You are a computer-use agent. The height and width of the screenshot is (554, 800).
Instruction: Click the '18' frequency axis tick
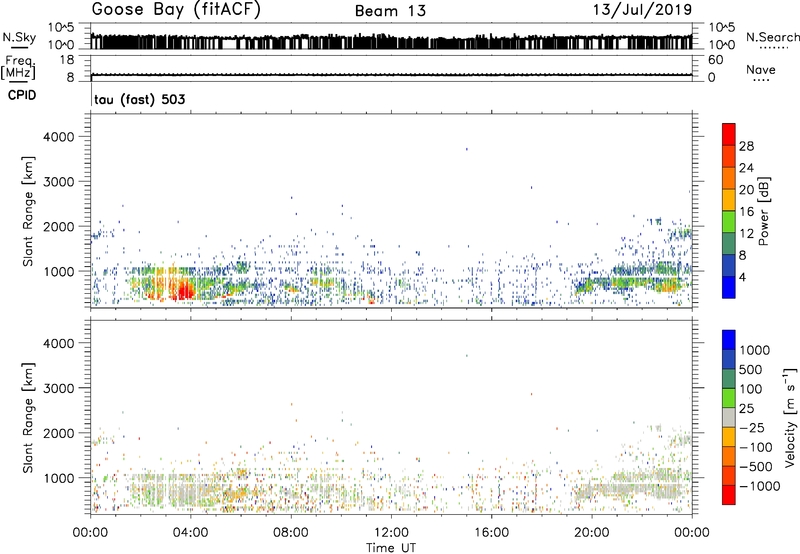point(67,60)
